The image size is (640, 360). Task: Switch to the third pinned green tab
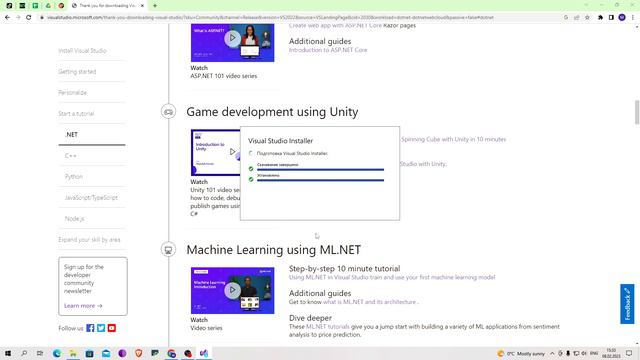point(35,6)
